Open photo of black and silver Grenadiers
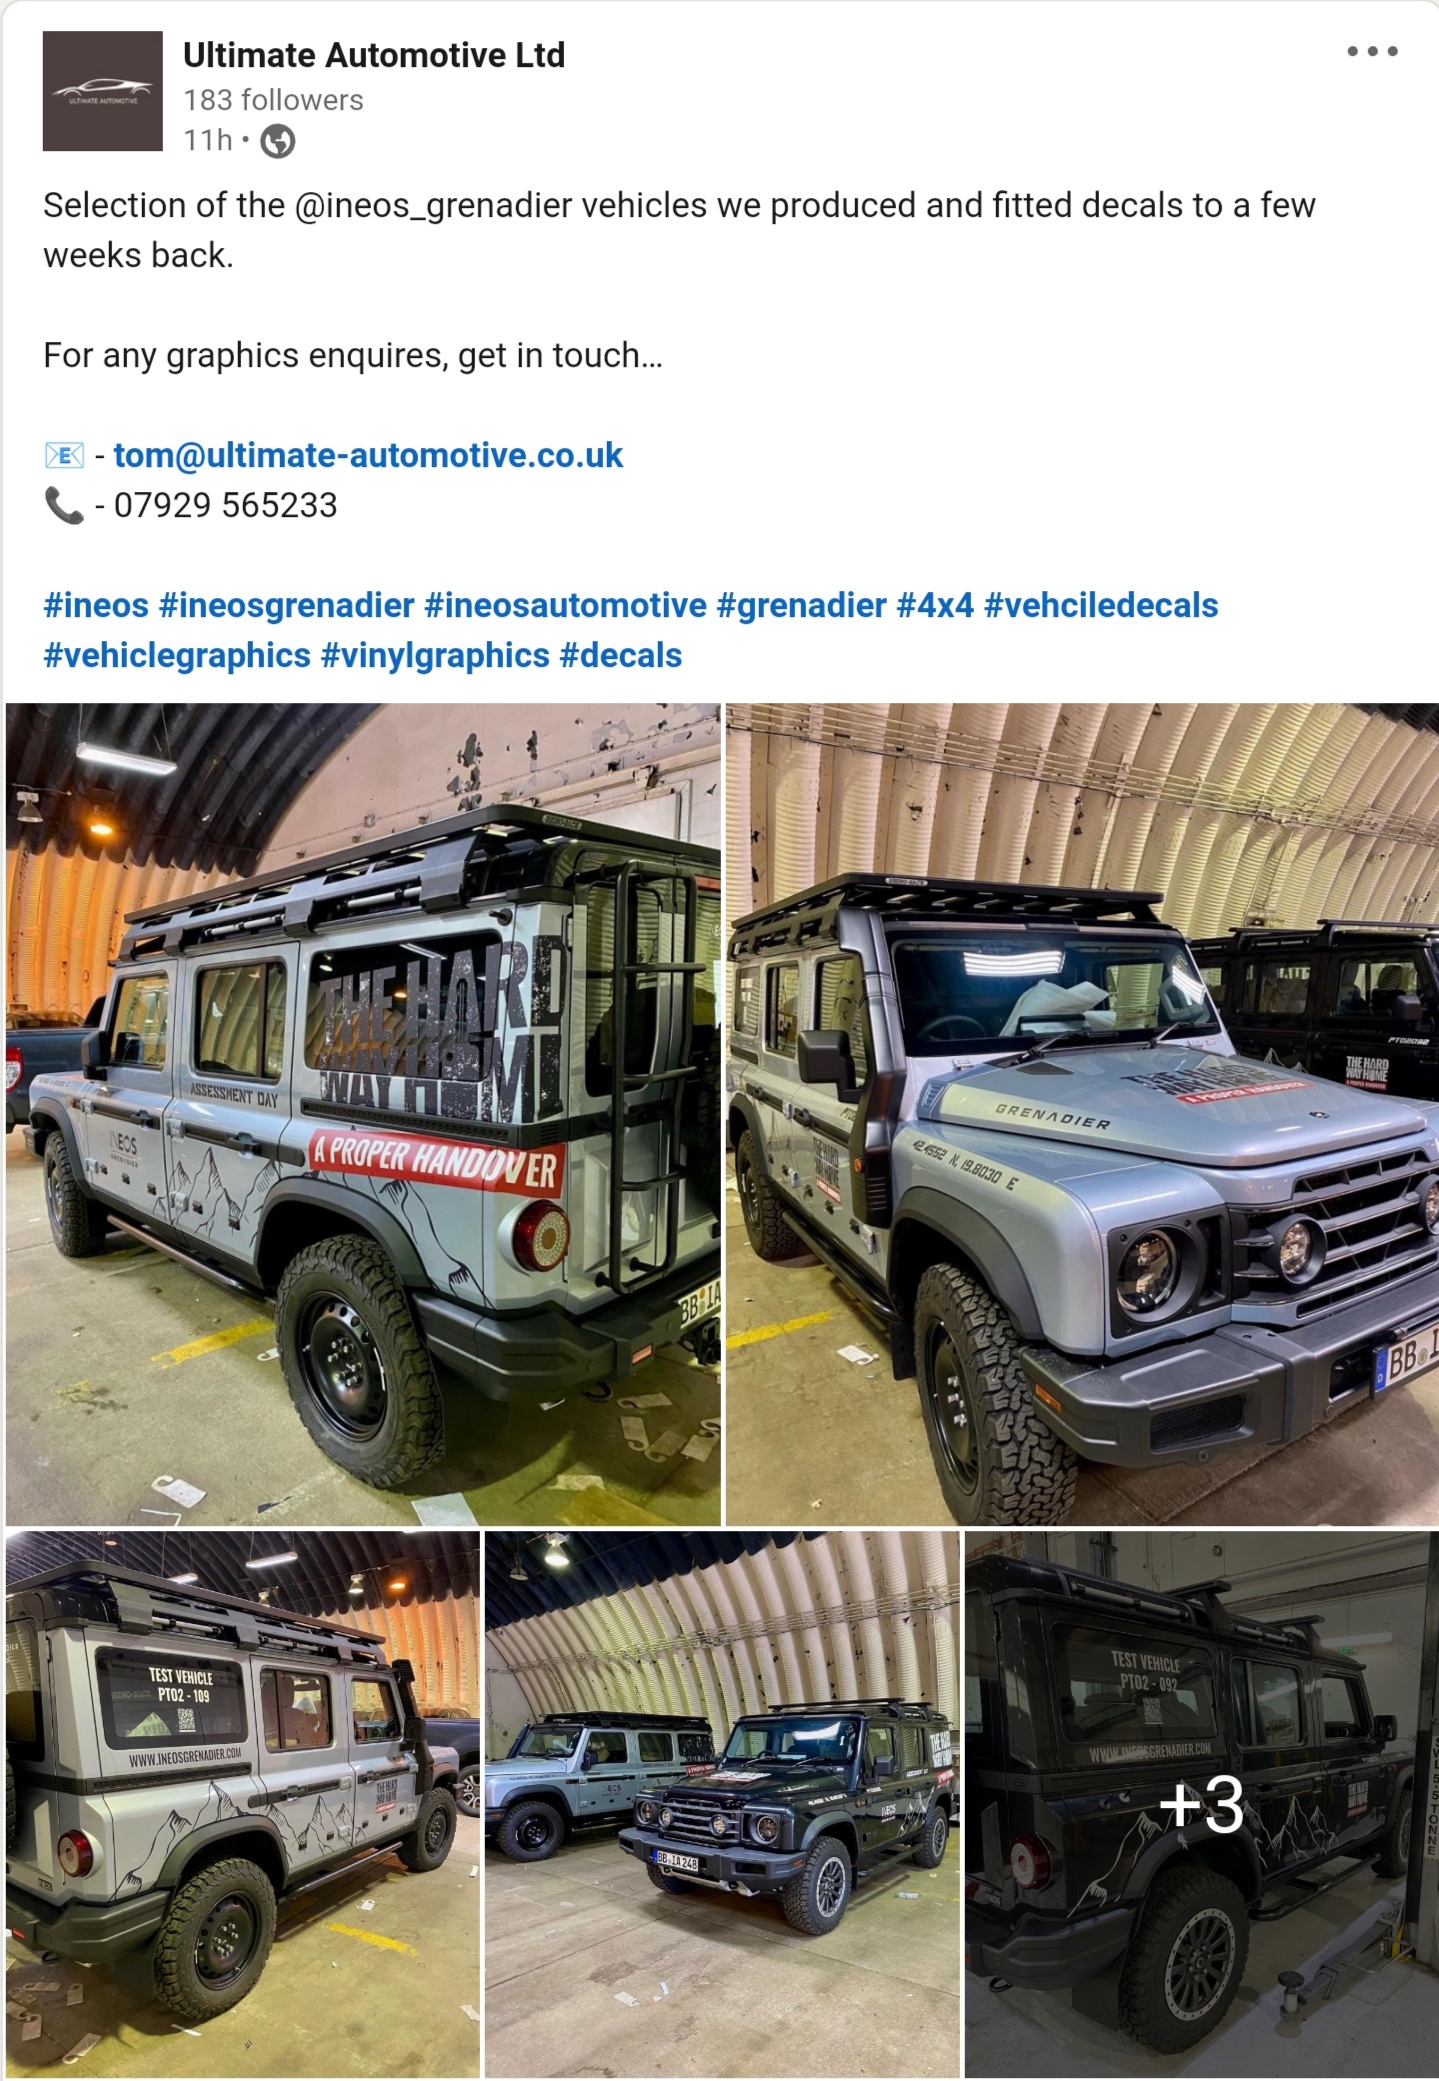This screenshot has height=2081, width=1439. [722, 1804]
